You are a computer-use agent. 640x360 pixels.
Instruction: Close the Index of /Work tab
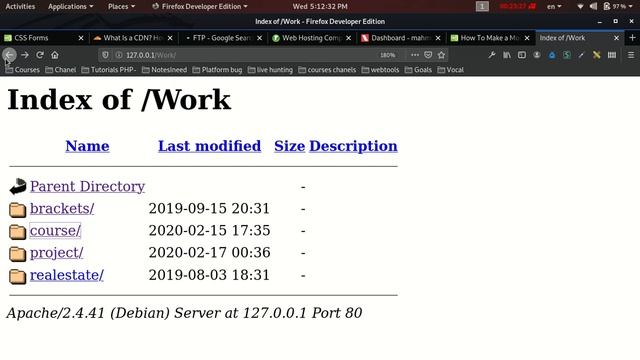point(616,38)
